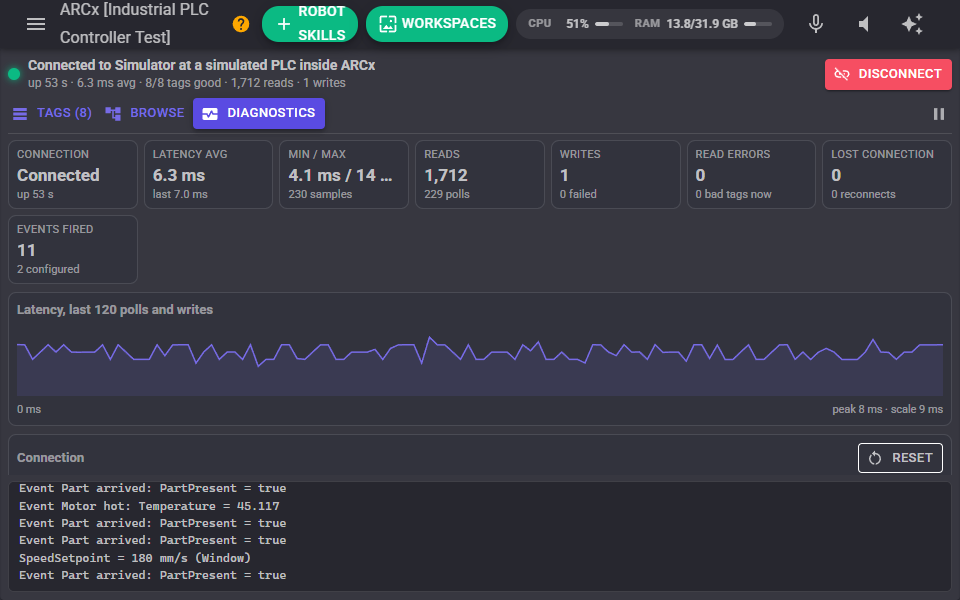
Task: Click the Reads 1,712 card
Action: (x=480, y=174)
